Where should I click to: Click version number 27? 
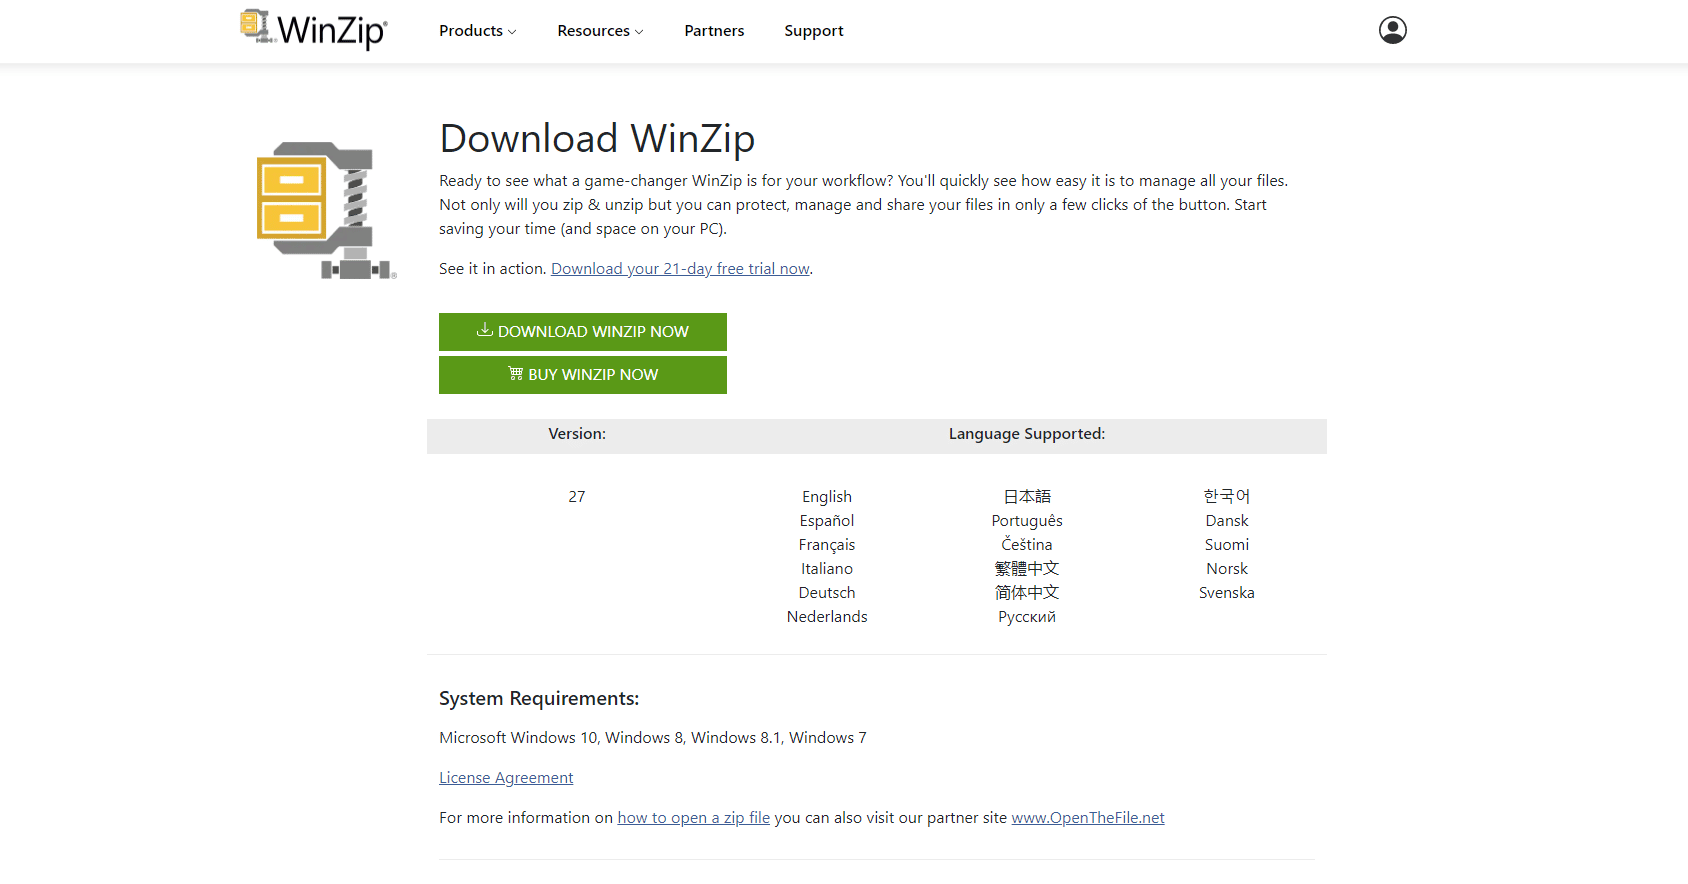click(x=577, y=497)
